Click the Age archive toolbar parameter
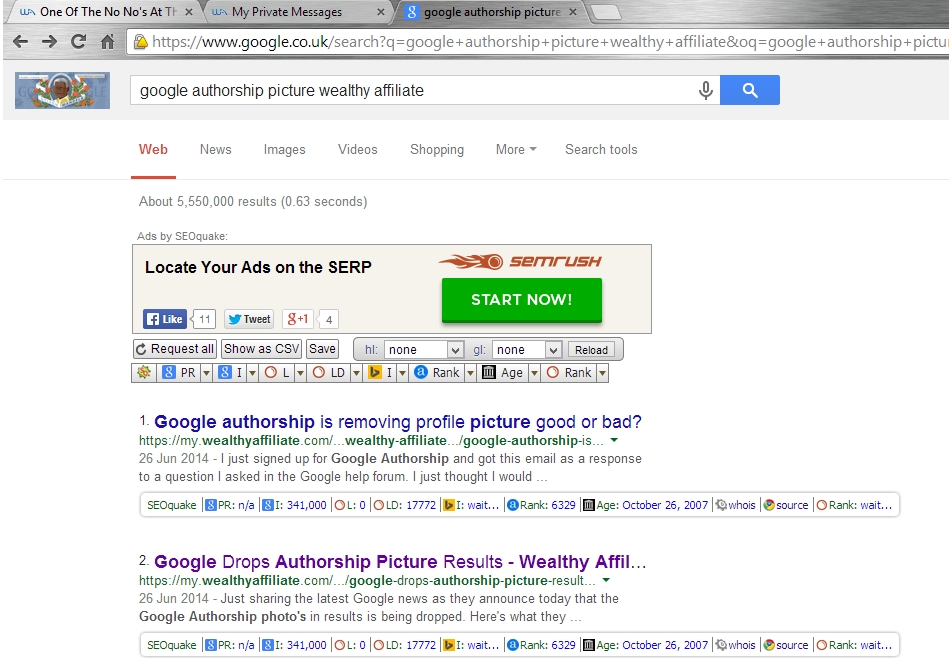 pyautogui.click(x=503, y=373)
